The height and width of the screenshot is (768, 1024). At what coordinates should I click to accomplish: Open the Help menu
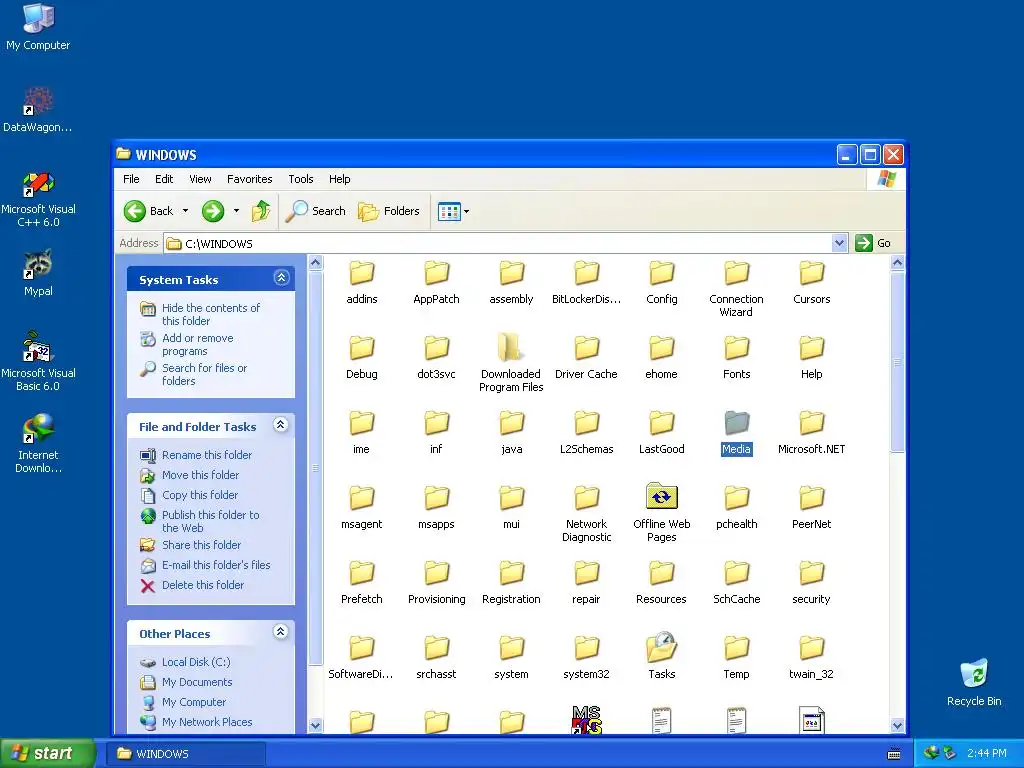point(339,179)
